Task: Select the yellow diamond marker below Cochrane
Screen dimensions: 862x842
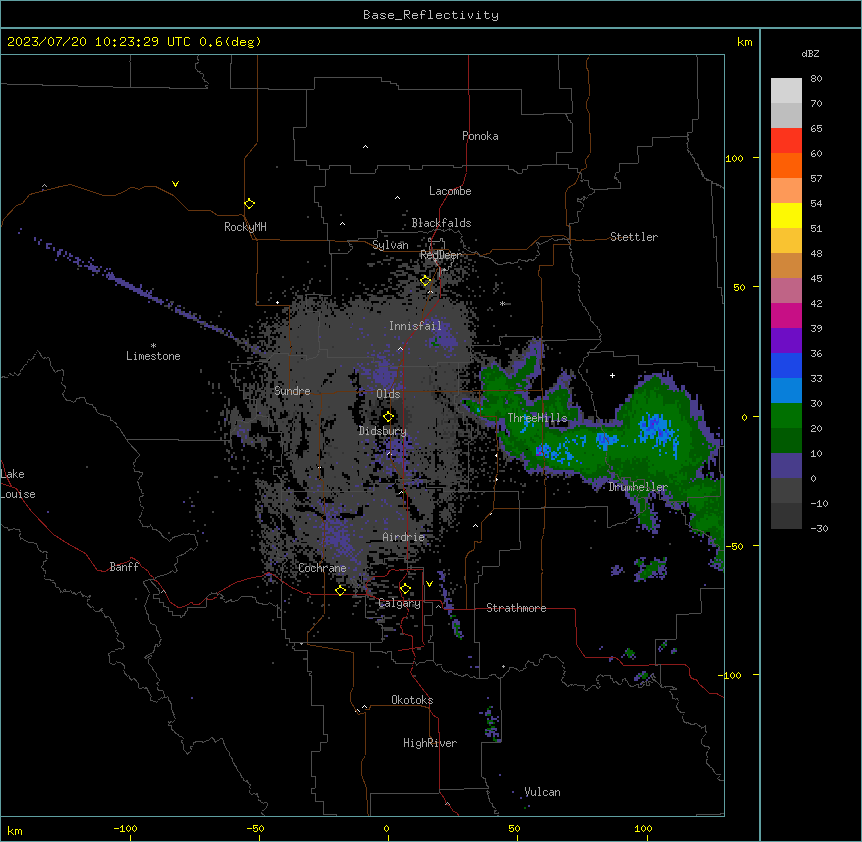Action: tap(340, 590)
